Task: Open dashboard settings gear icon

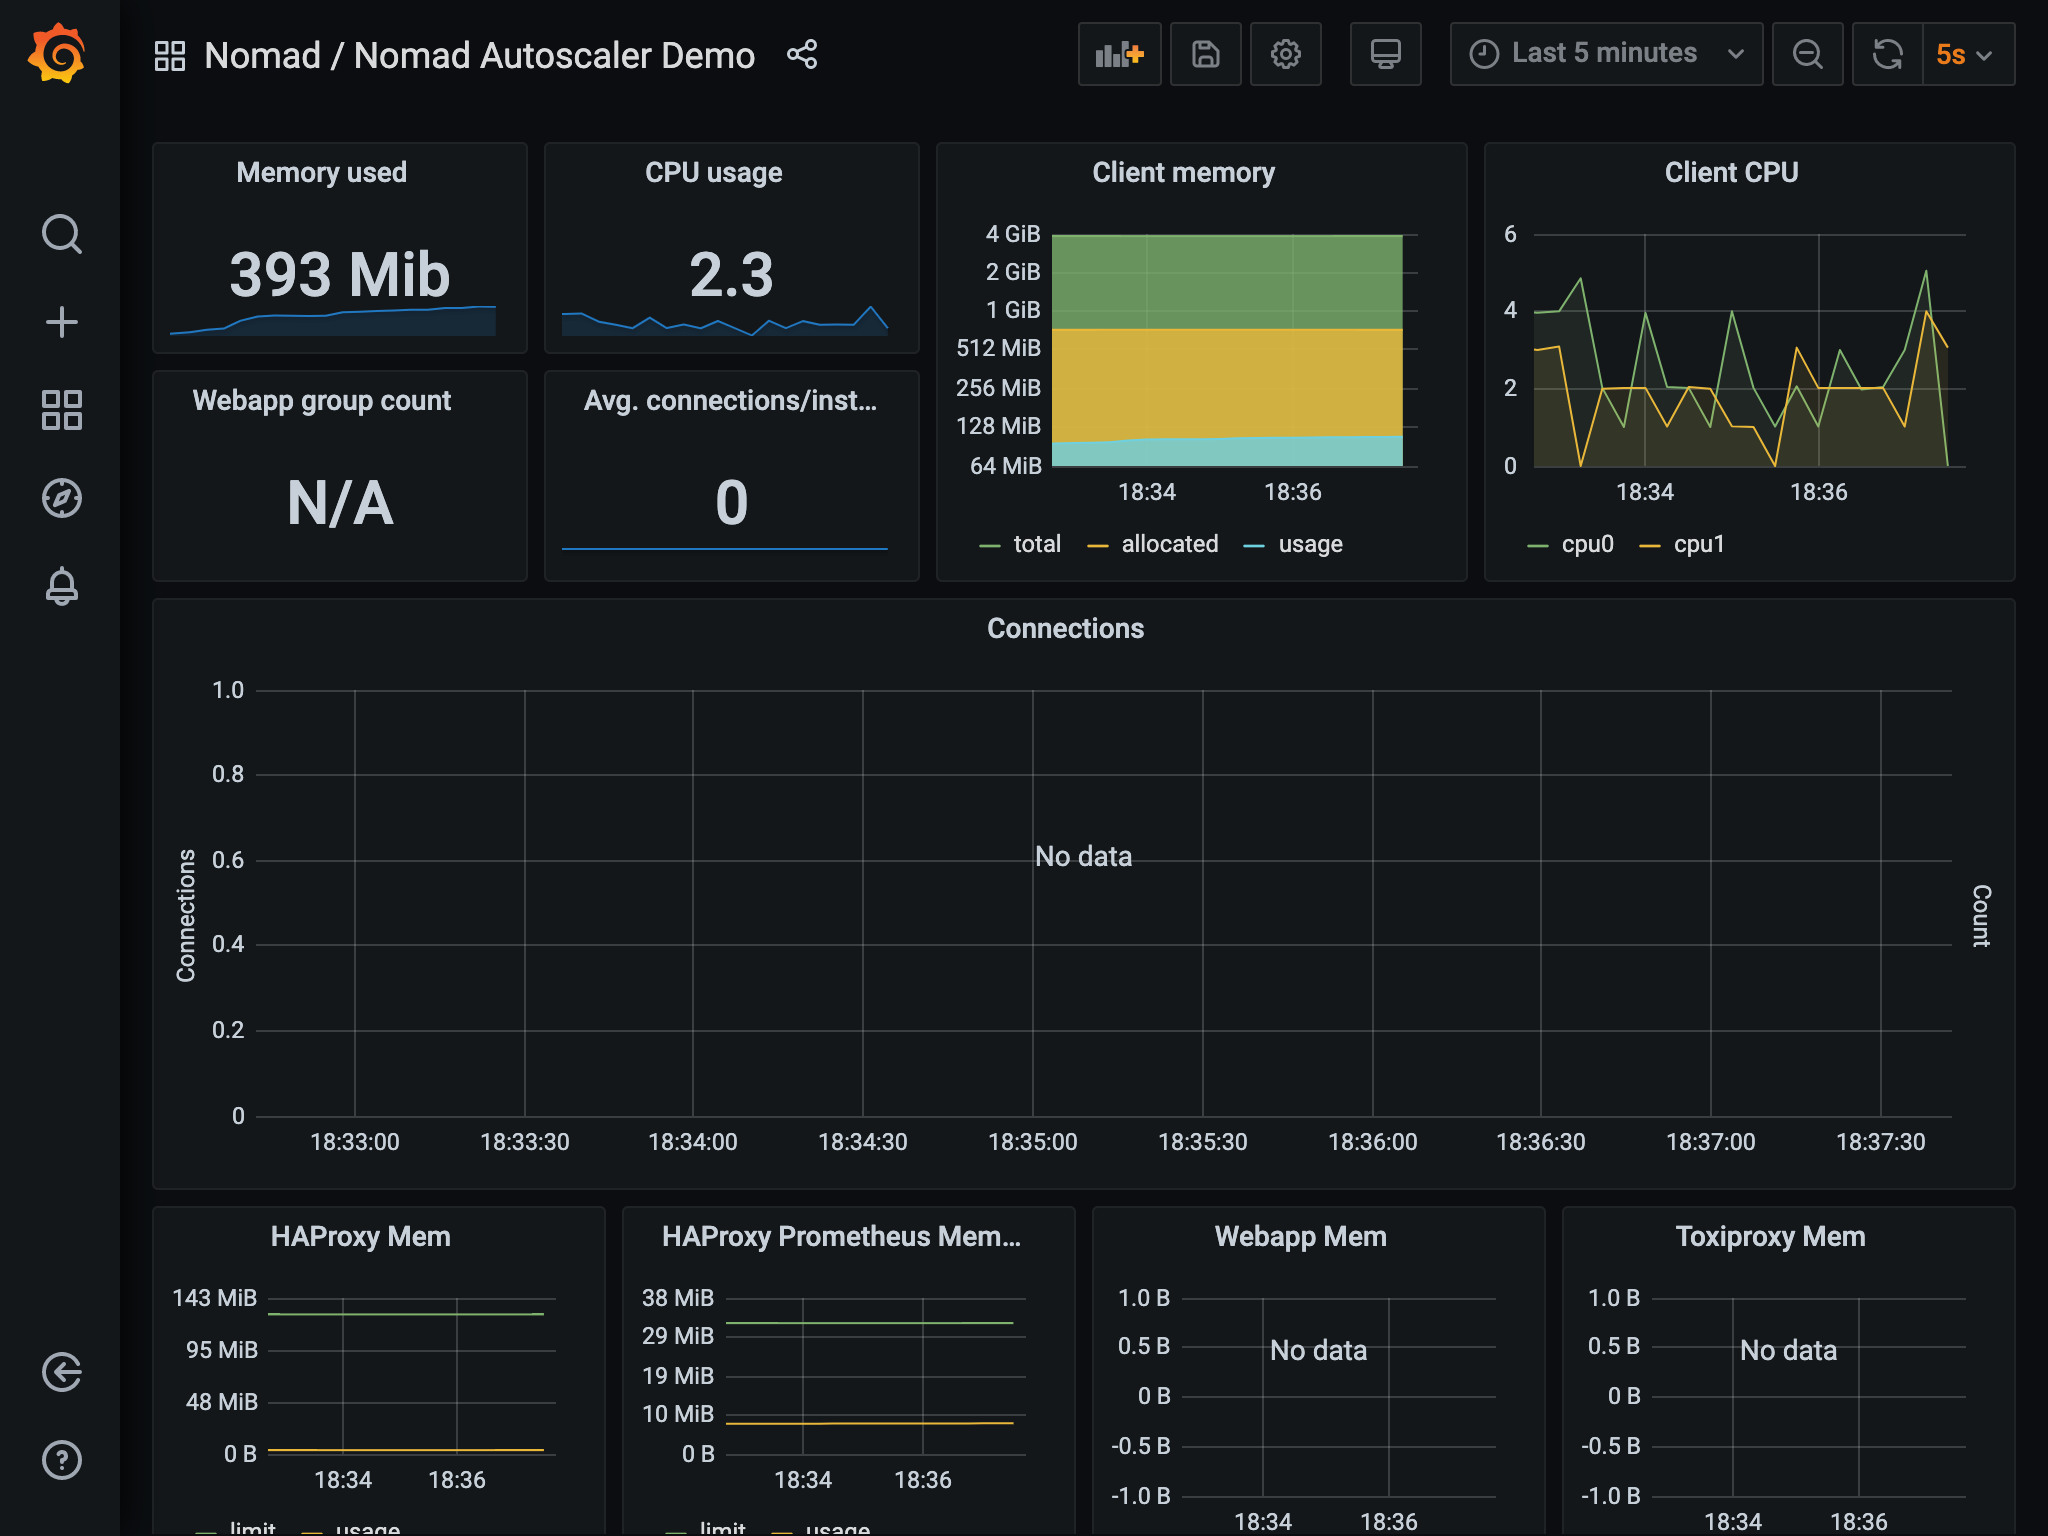Action: point(1285,54)
